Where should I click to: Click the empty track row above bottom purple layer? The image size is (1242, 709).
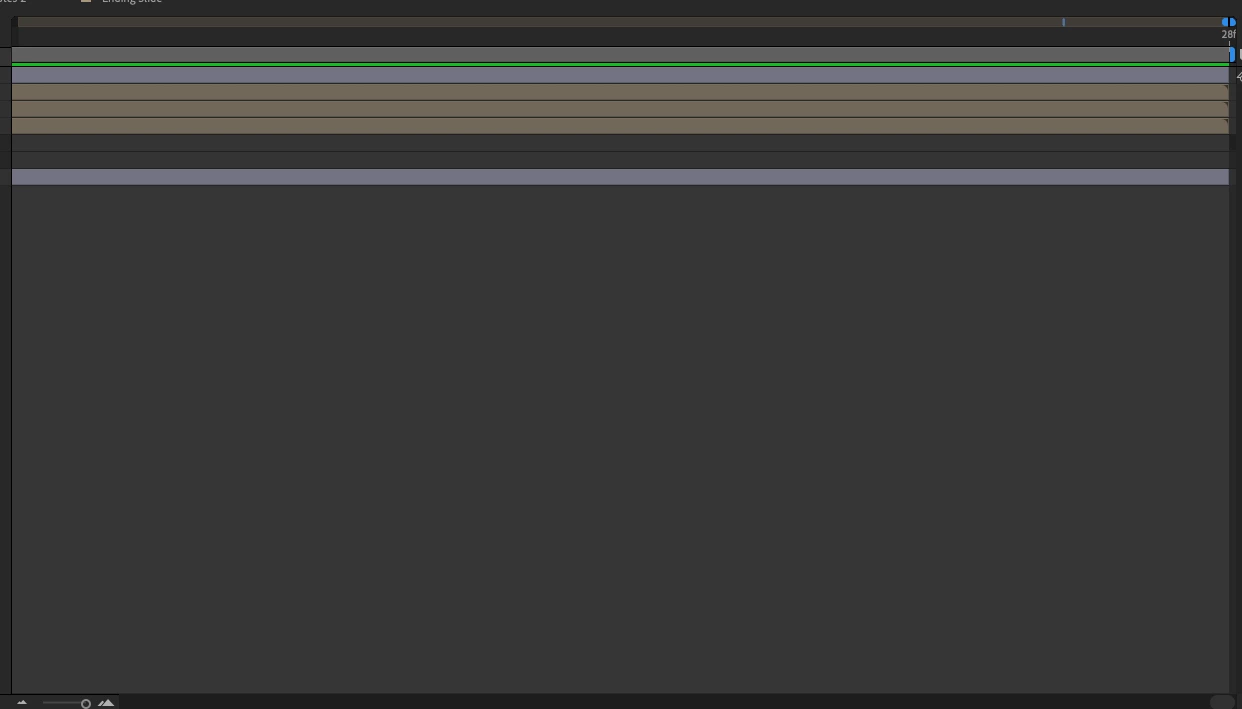[x=620, y=160]
